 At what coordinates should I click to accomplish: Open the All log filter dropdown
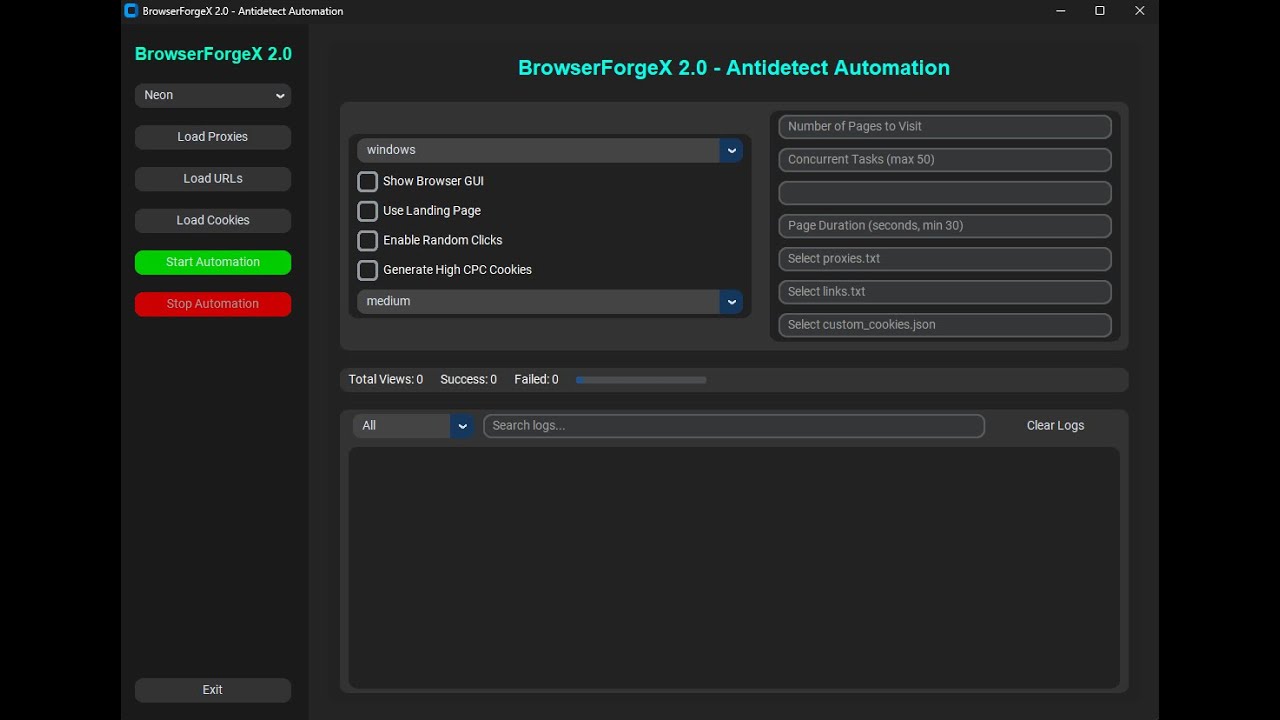click(x=413, y=426)
